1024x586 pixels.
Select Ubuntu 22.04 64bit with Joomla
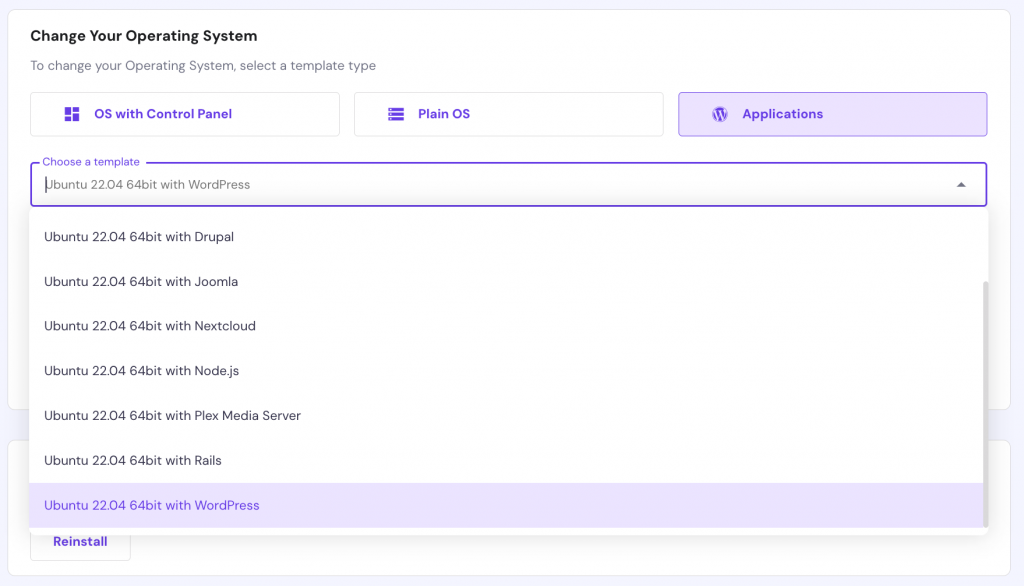(140, 282)
